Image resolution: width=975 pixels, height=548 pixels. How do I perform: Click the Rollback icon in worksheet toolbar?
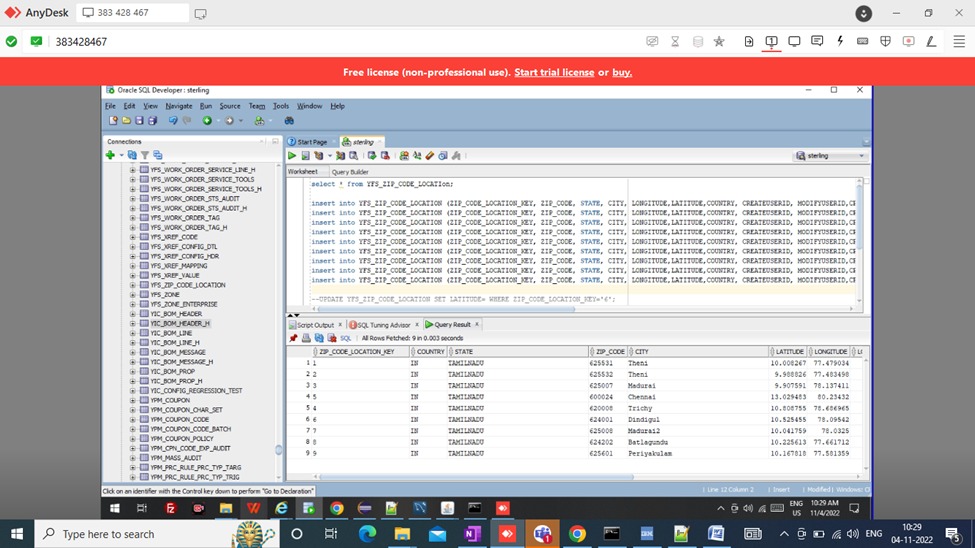pyautogui.click(x=384, y=156)
